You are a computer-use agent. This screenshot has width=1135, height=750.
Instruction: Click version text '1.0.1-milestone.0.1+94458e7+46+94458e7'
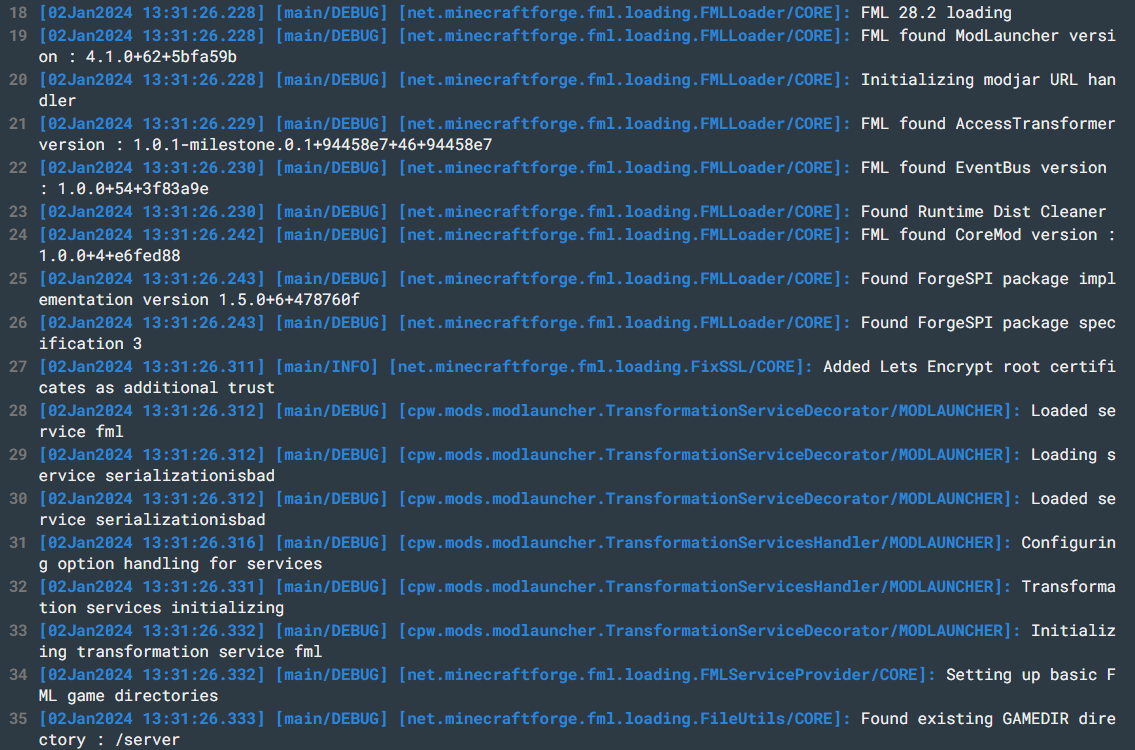coord(313,145)
